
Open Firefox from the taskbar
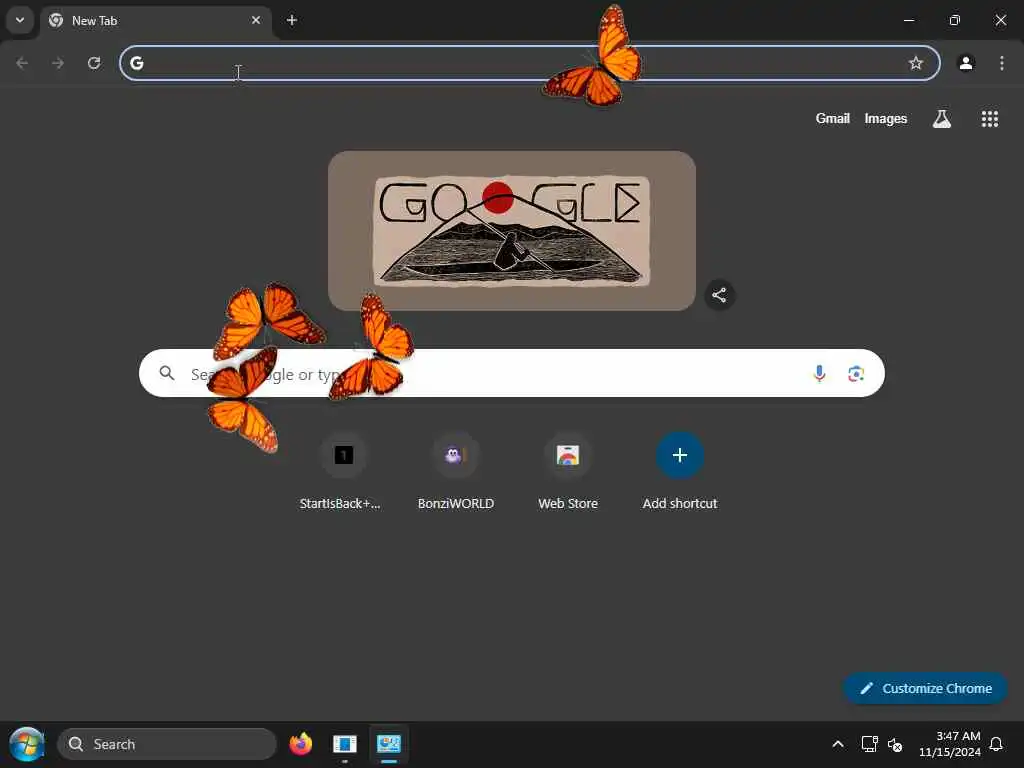300,744
